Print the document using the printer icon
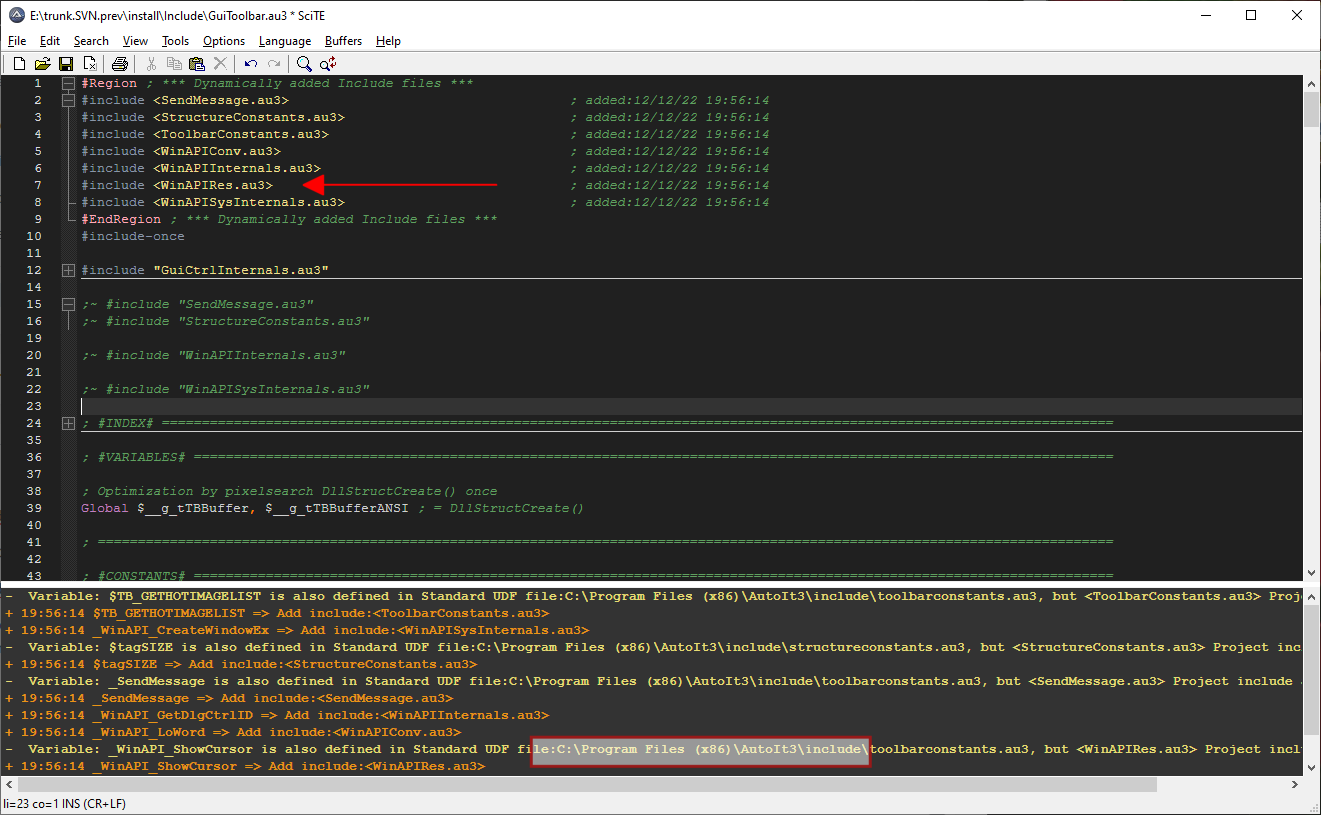 click(120, 64)
